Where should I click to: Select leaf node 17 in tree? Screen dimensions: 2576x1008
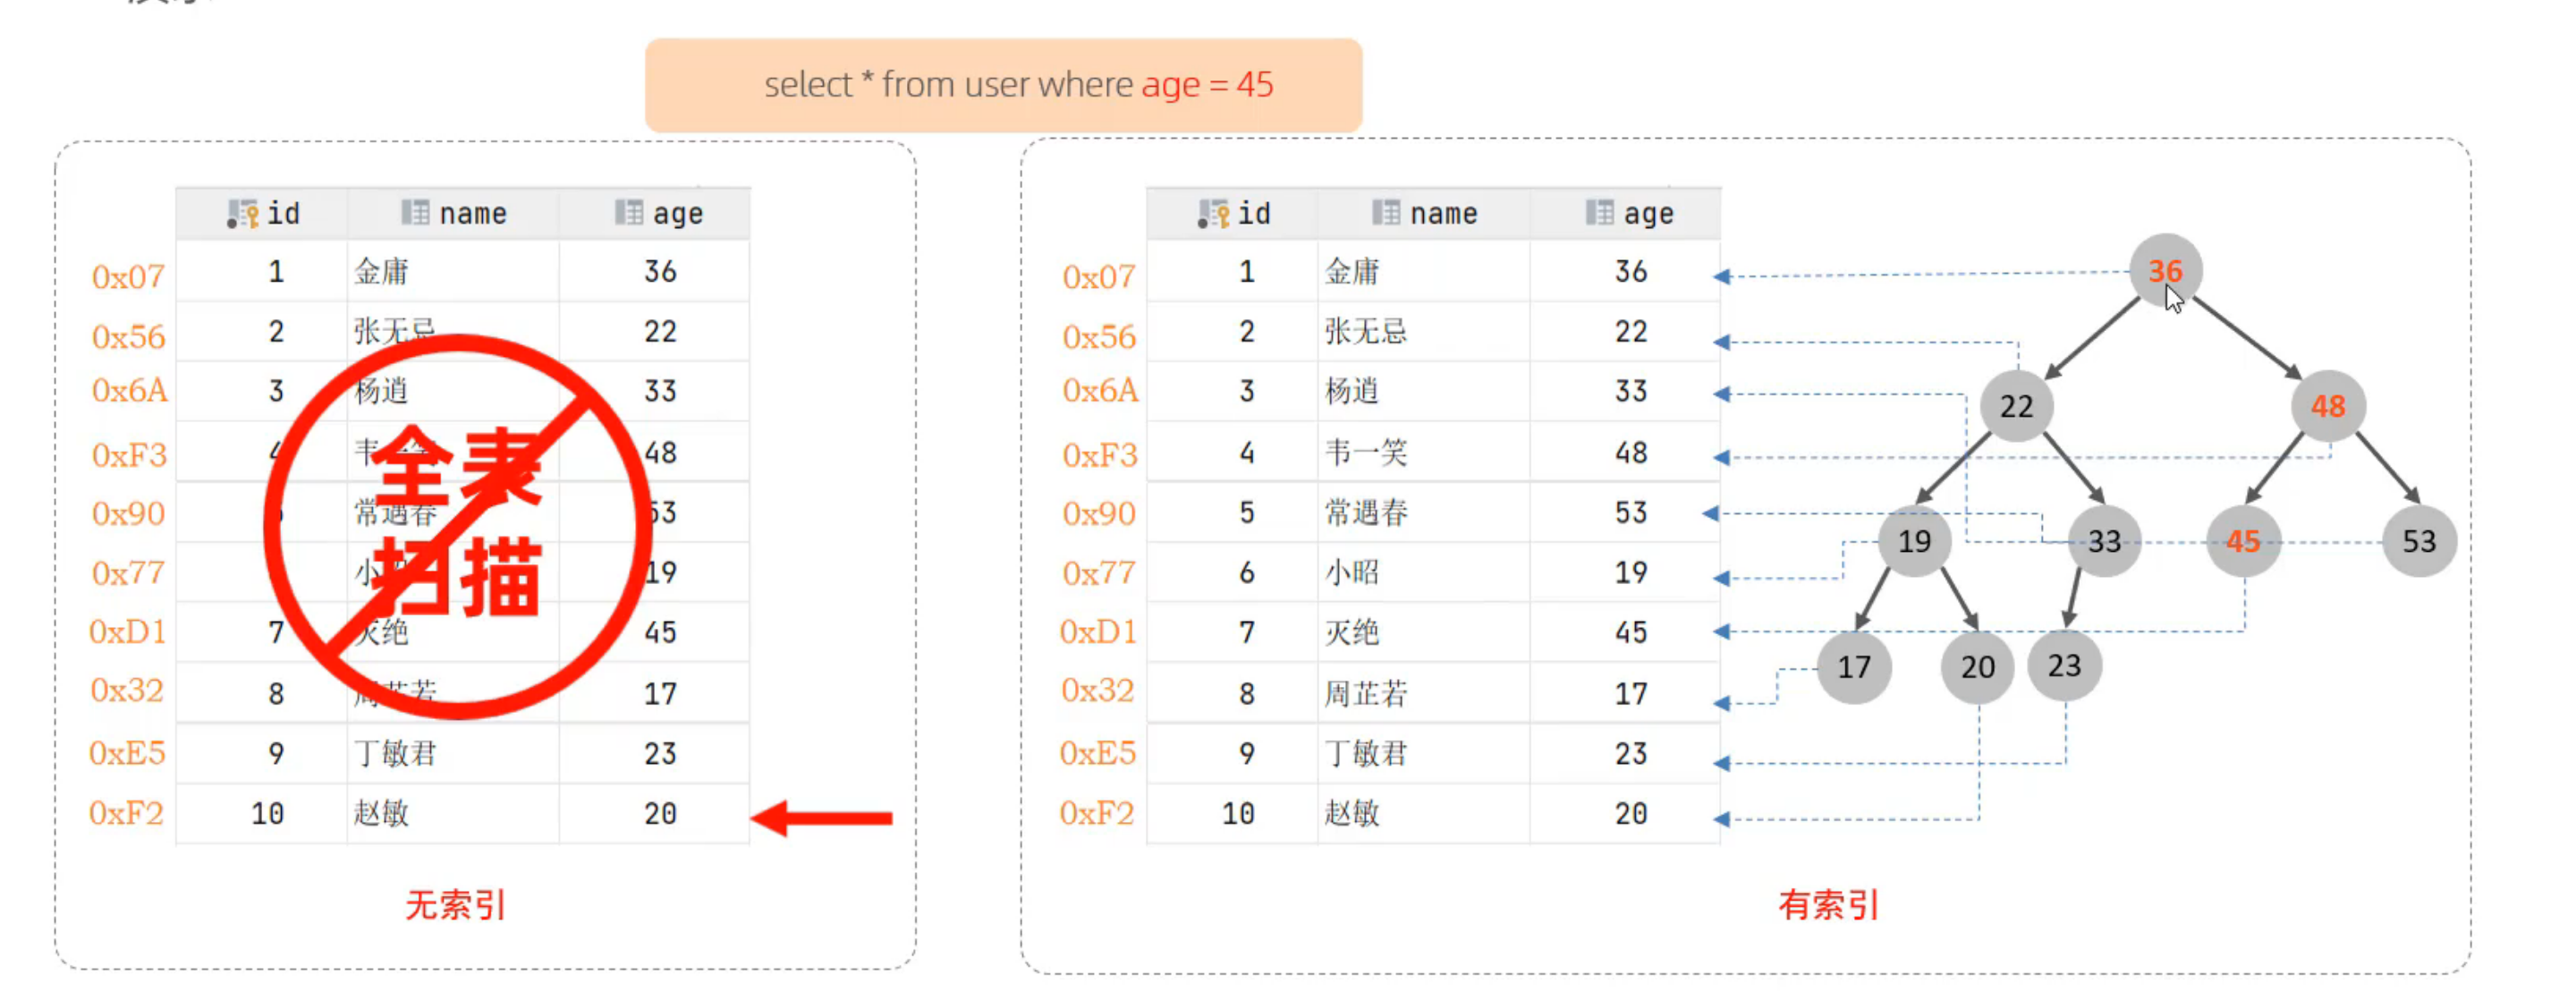[x=1853, y=667]
